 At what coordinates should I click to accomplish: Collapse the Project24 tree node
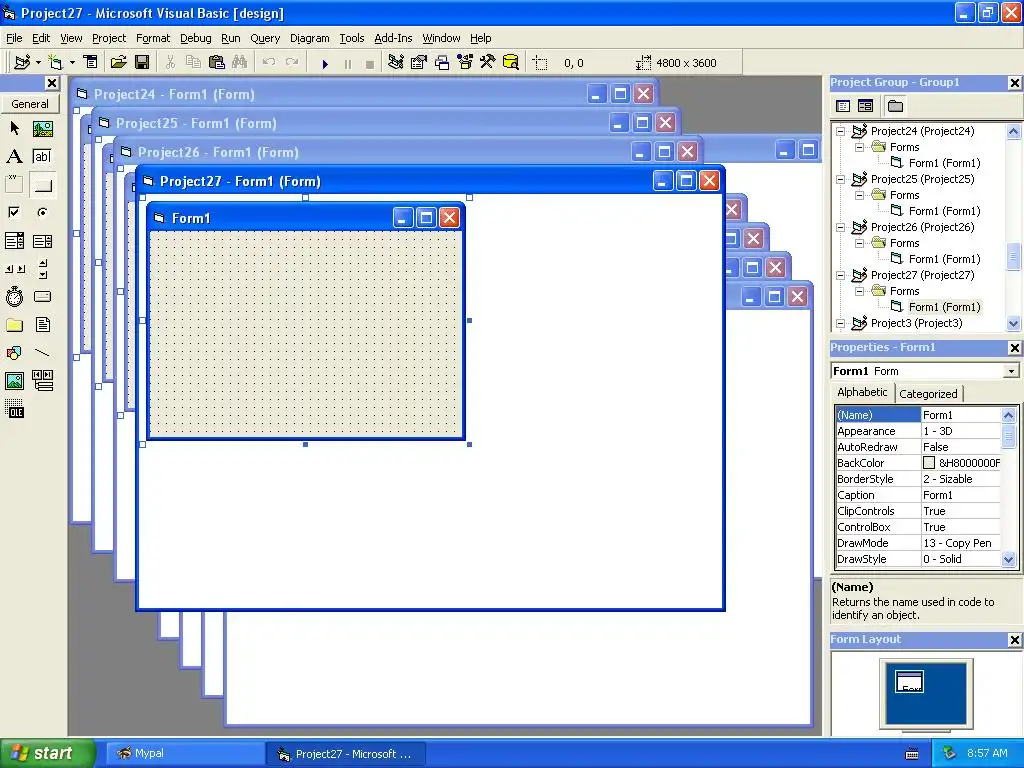click(x=841, y=131)
